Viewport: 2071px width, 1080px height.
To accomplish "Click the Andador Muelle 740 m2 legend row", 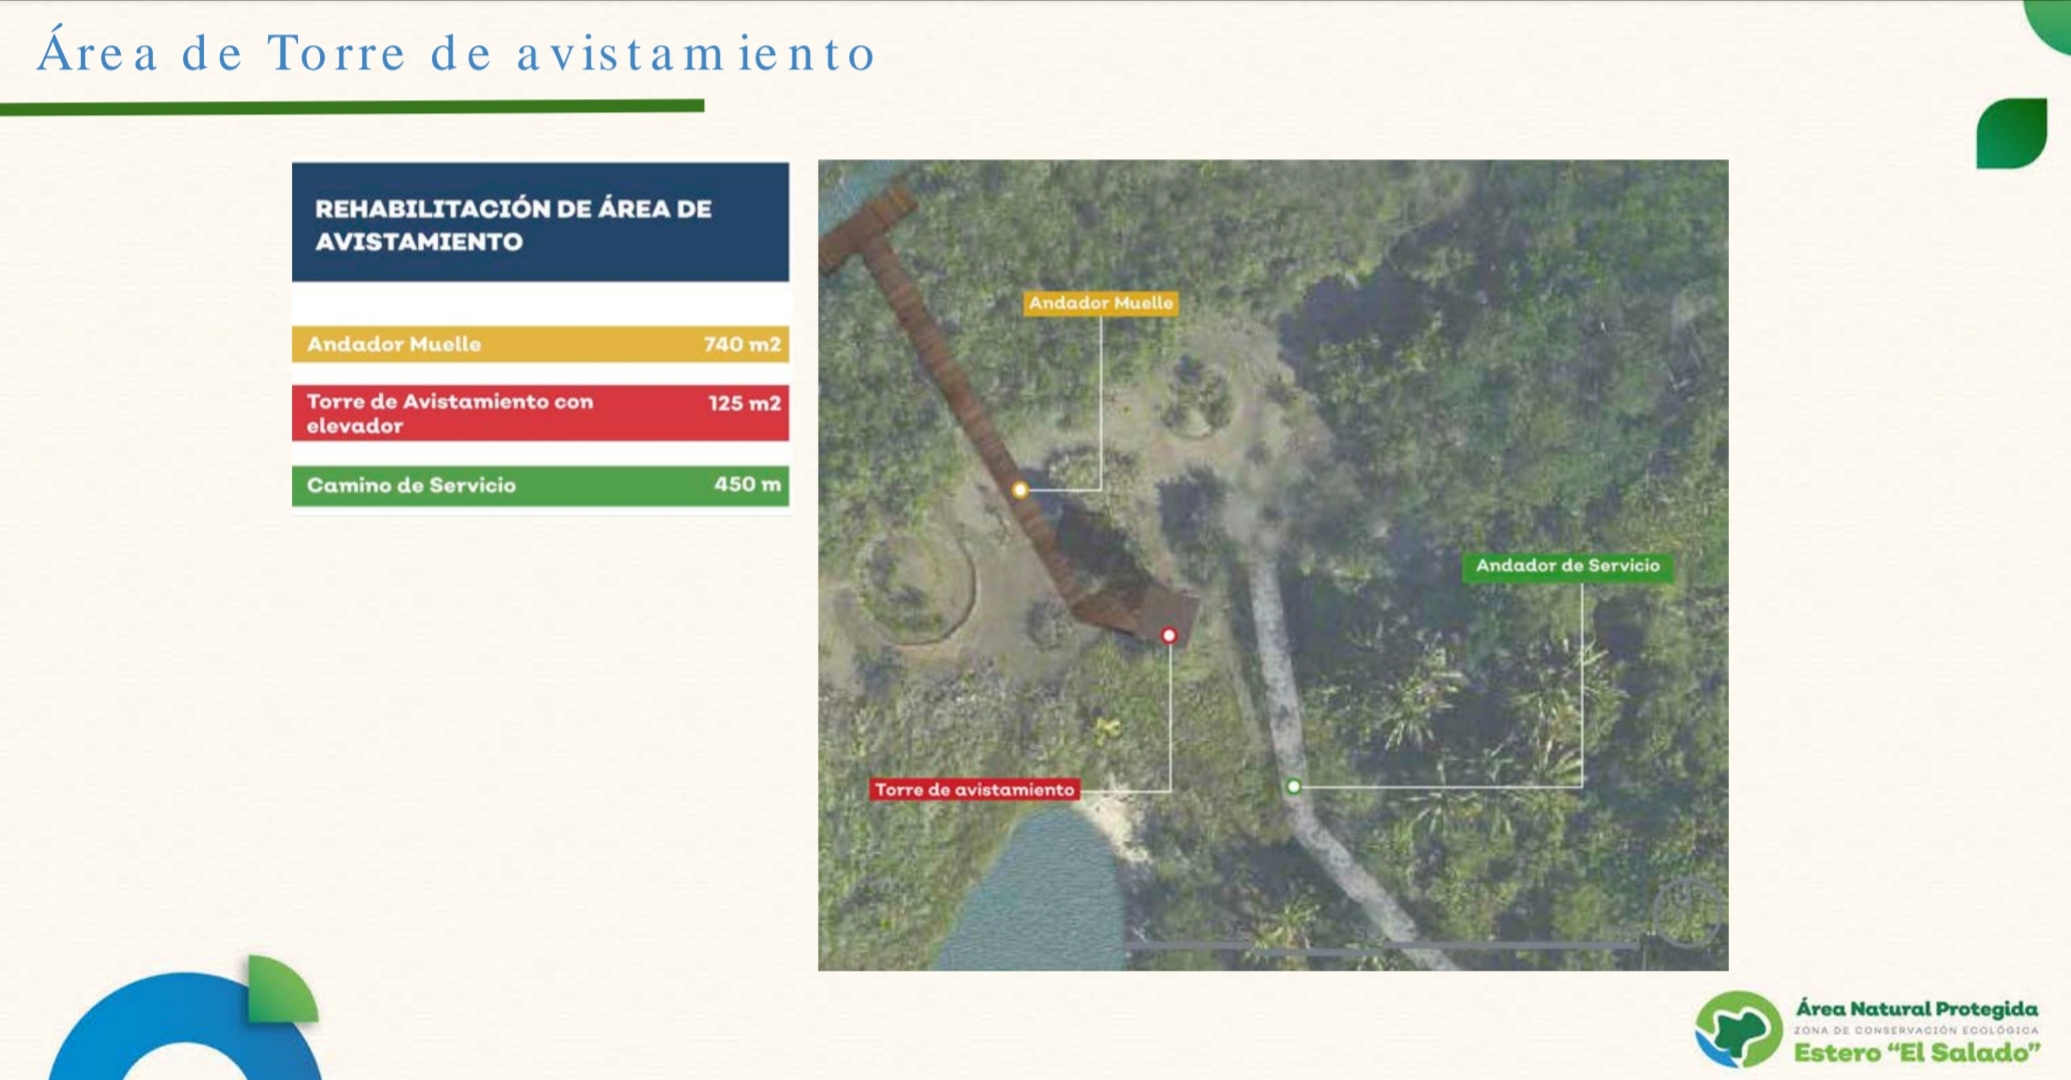I will 540,344.
